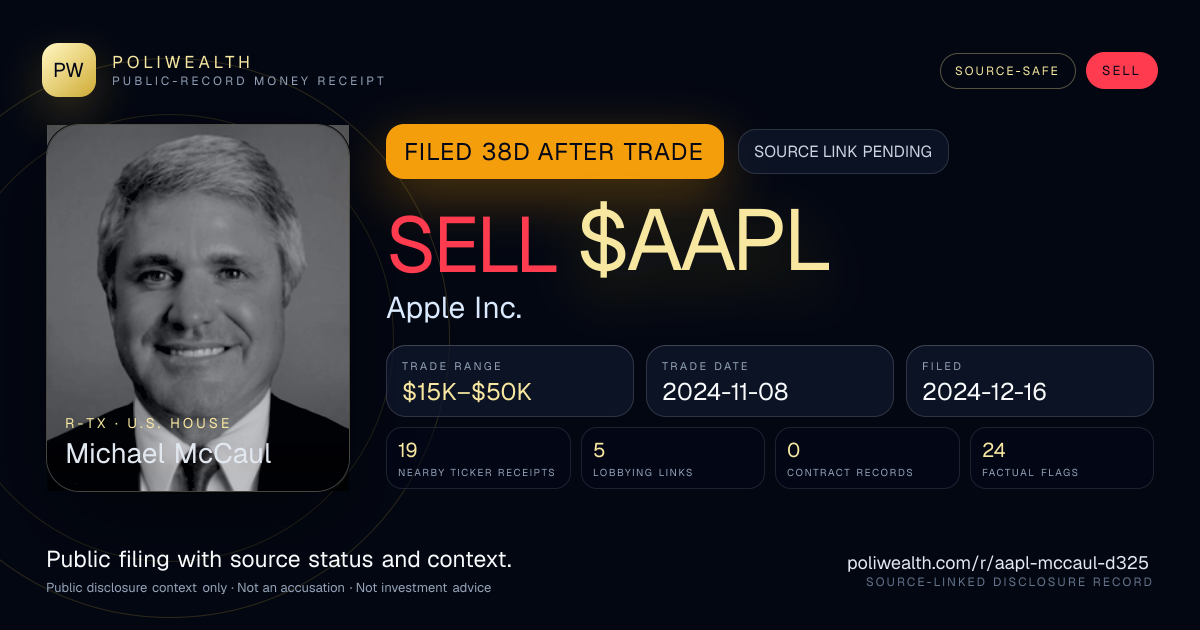
Task: Select the Apple Inc. company name
Action: point(454,308)
